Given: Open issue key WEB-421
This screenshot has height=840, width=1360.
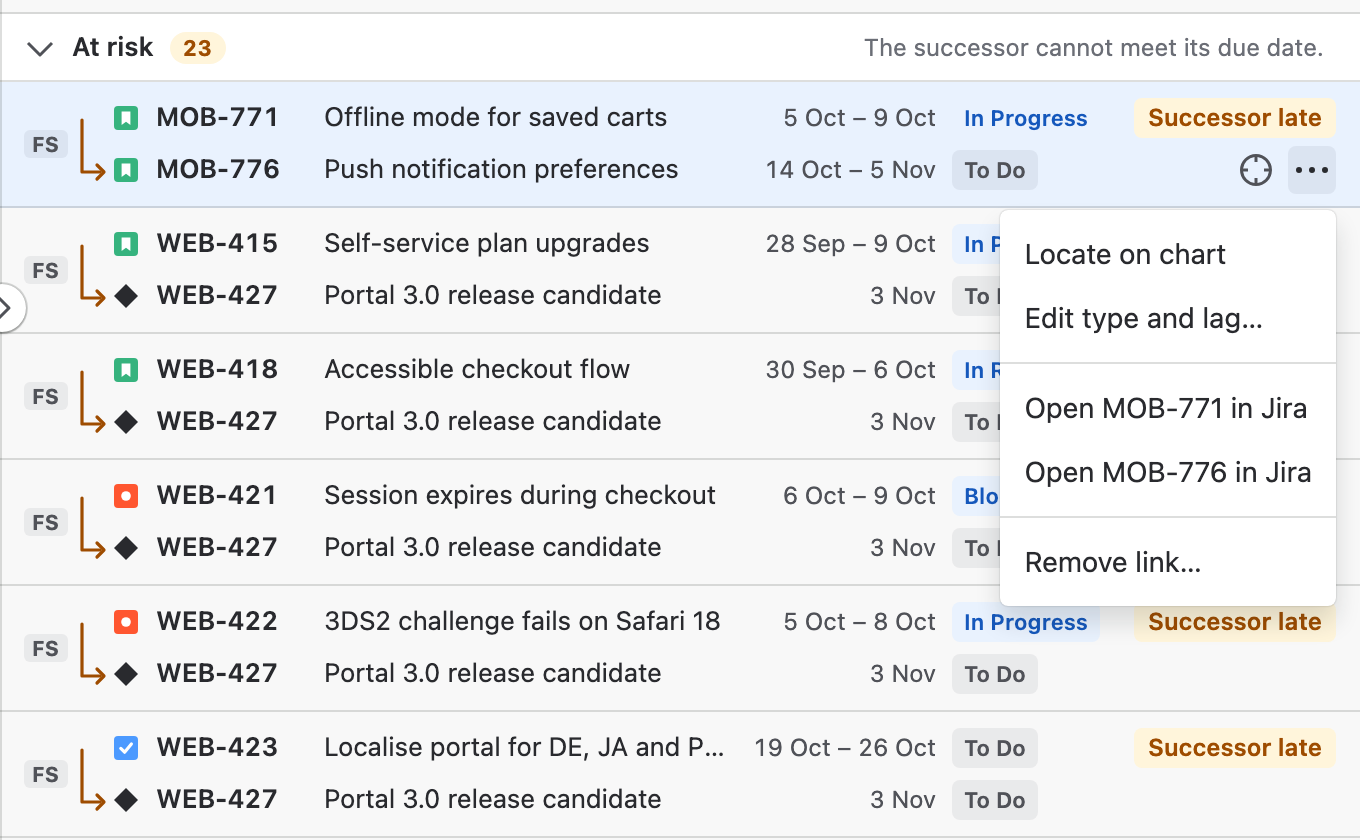Looking at the screenshot, I should coord(217,496).
